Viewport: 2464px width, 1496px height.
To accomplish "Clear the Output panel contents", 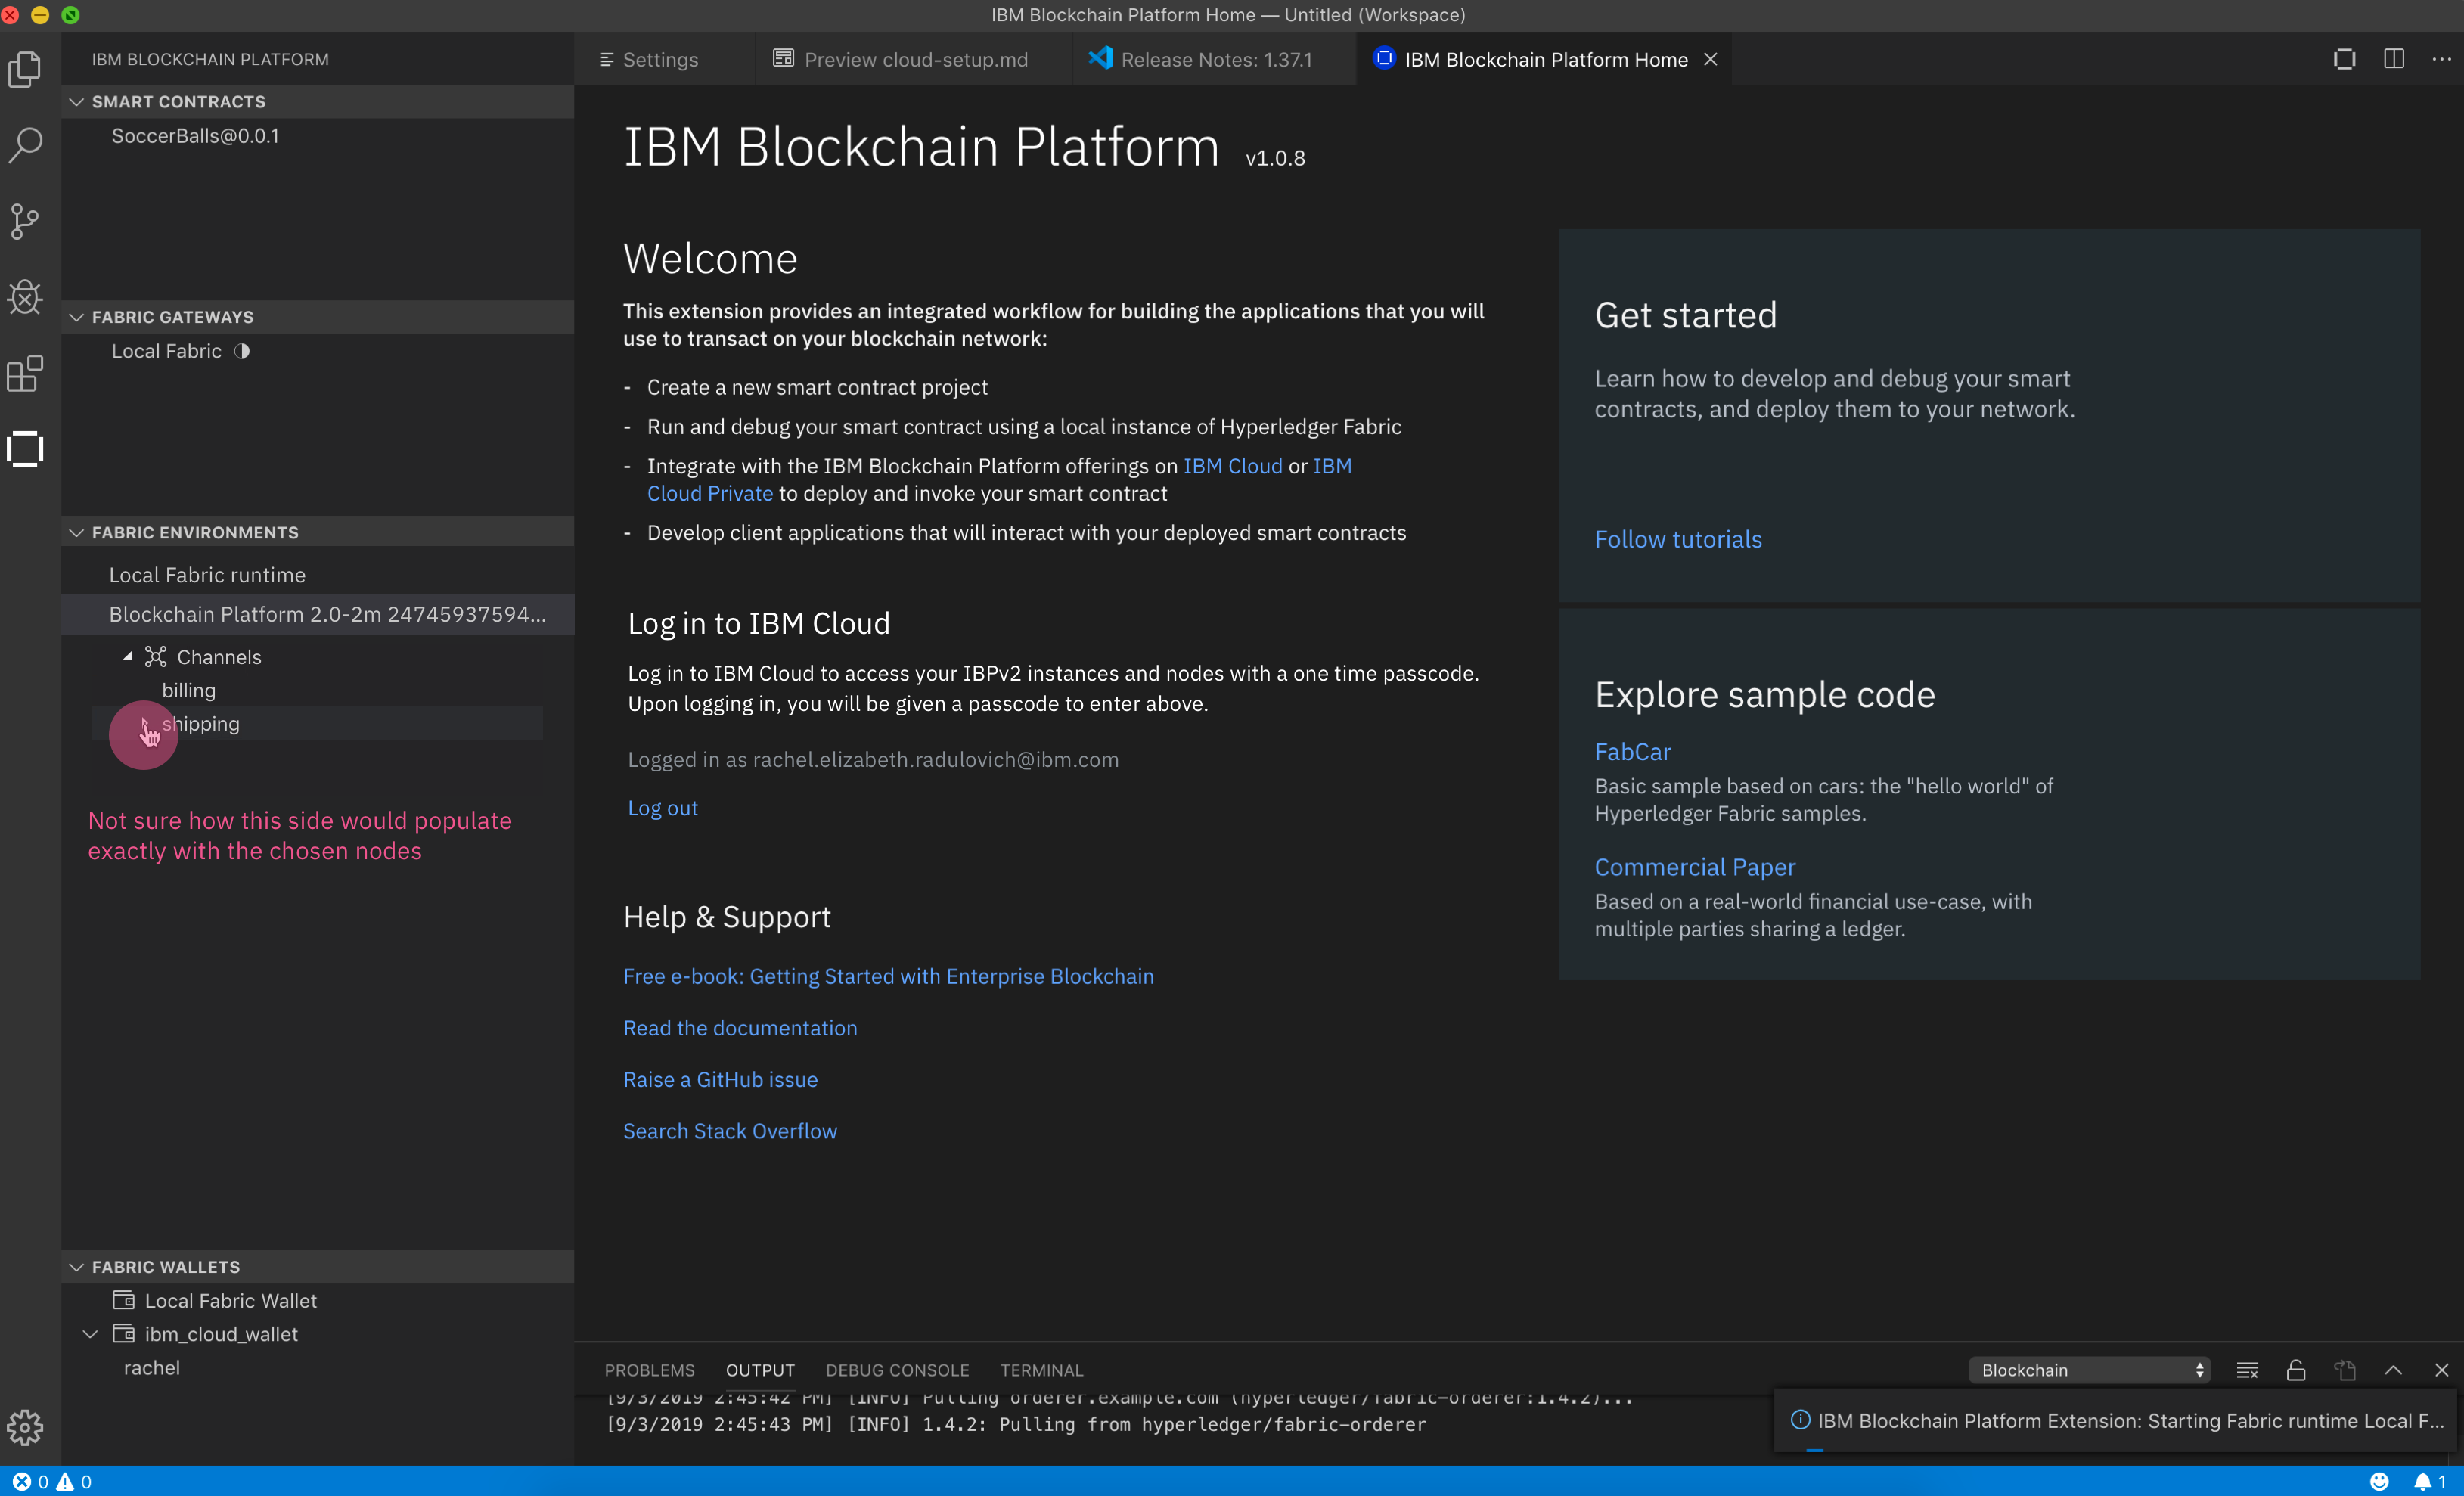I will click(x=2248, y=1369).
